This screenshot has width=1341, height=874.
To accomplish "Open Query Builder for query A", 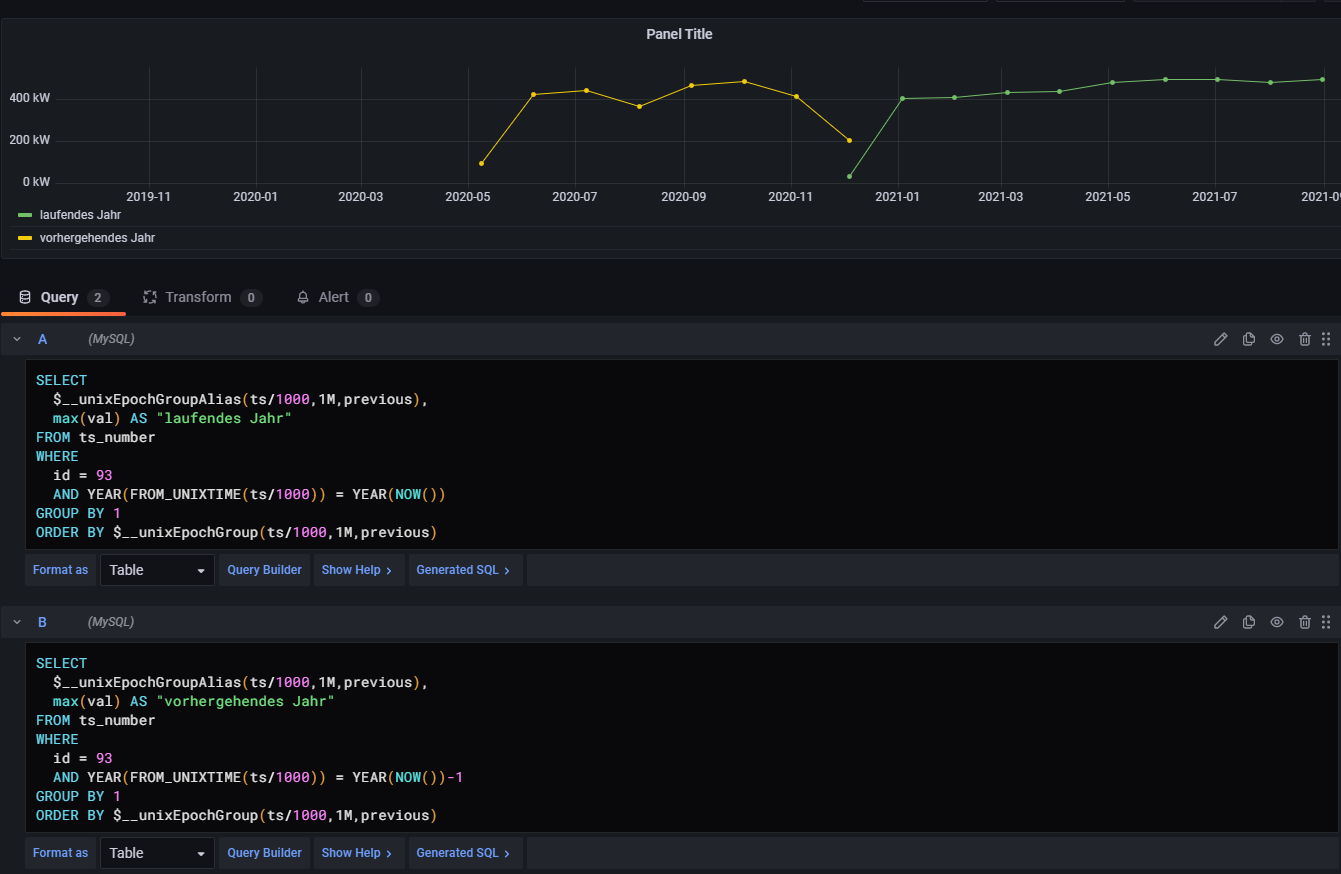I will (264, 570).
